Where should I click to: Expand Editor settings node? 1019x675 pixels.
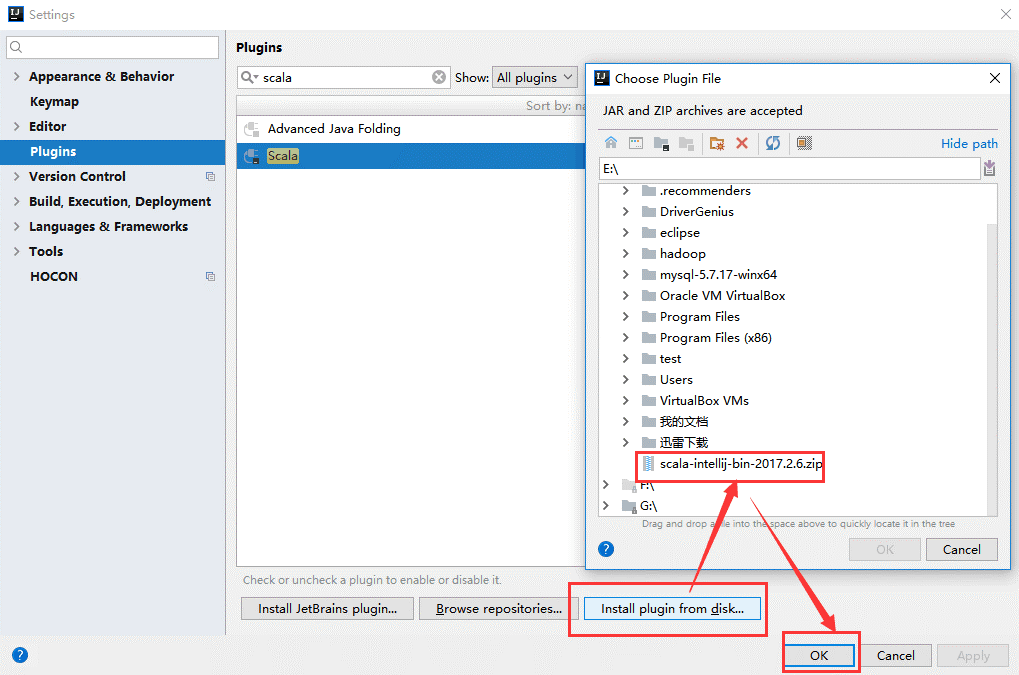pyautogui.click(x=16, y=127)
